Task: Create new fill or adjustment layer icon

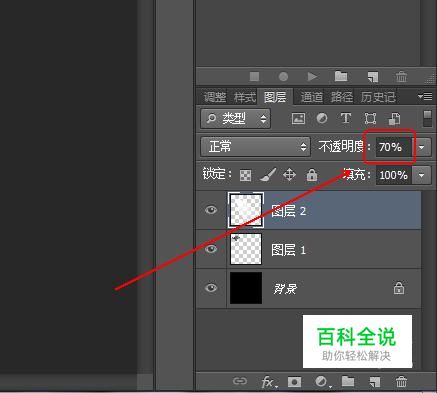Action: coord(322,382)
